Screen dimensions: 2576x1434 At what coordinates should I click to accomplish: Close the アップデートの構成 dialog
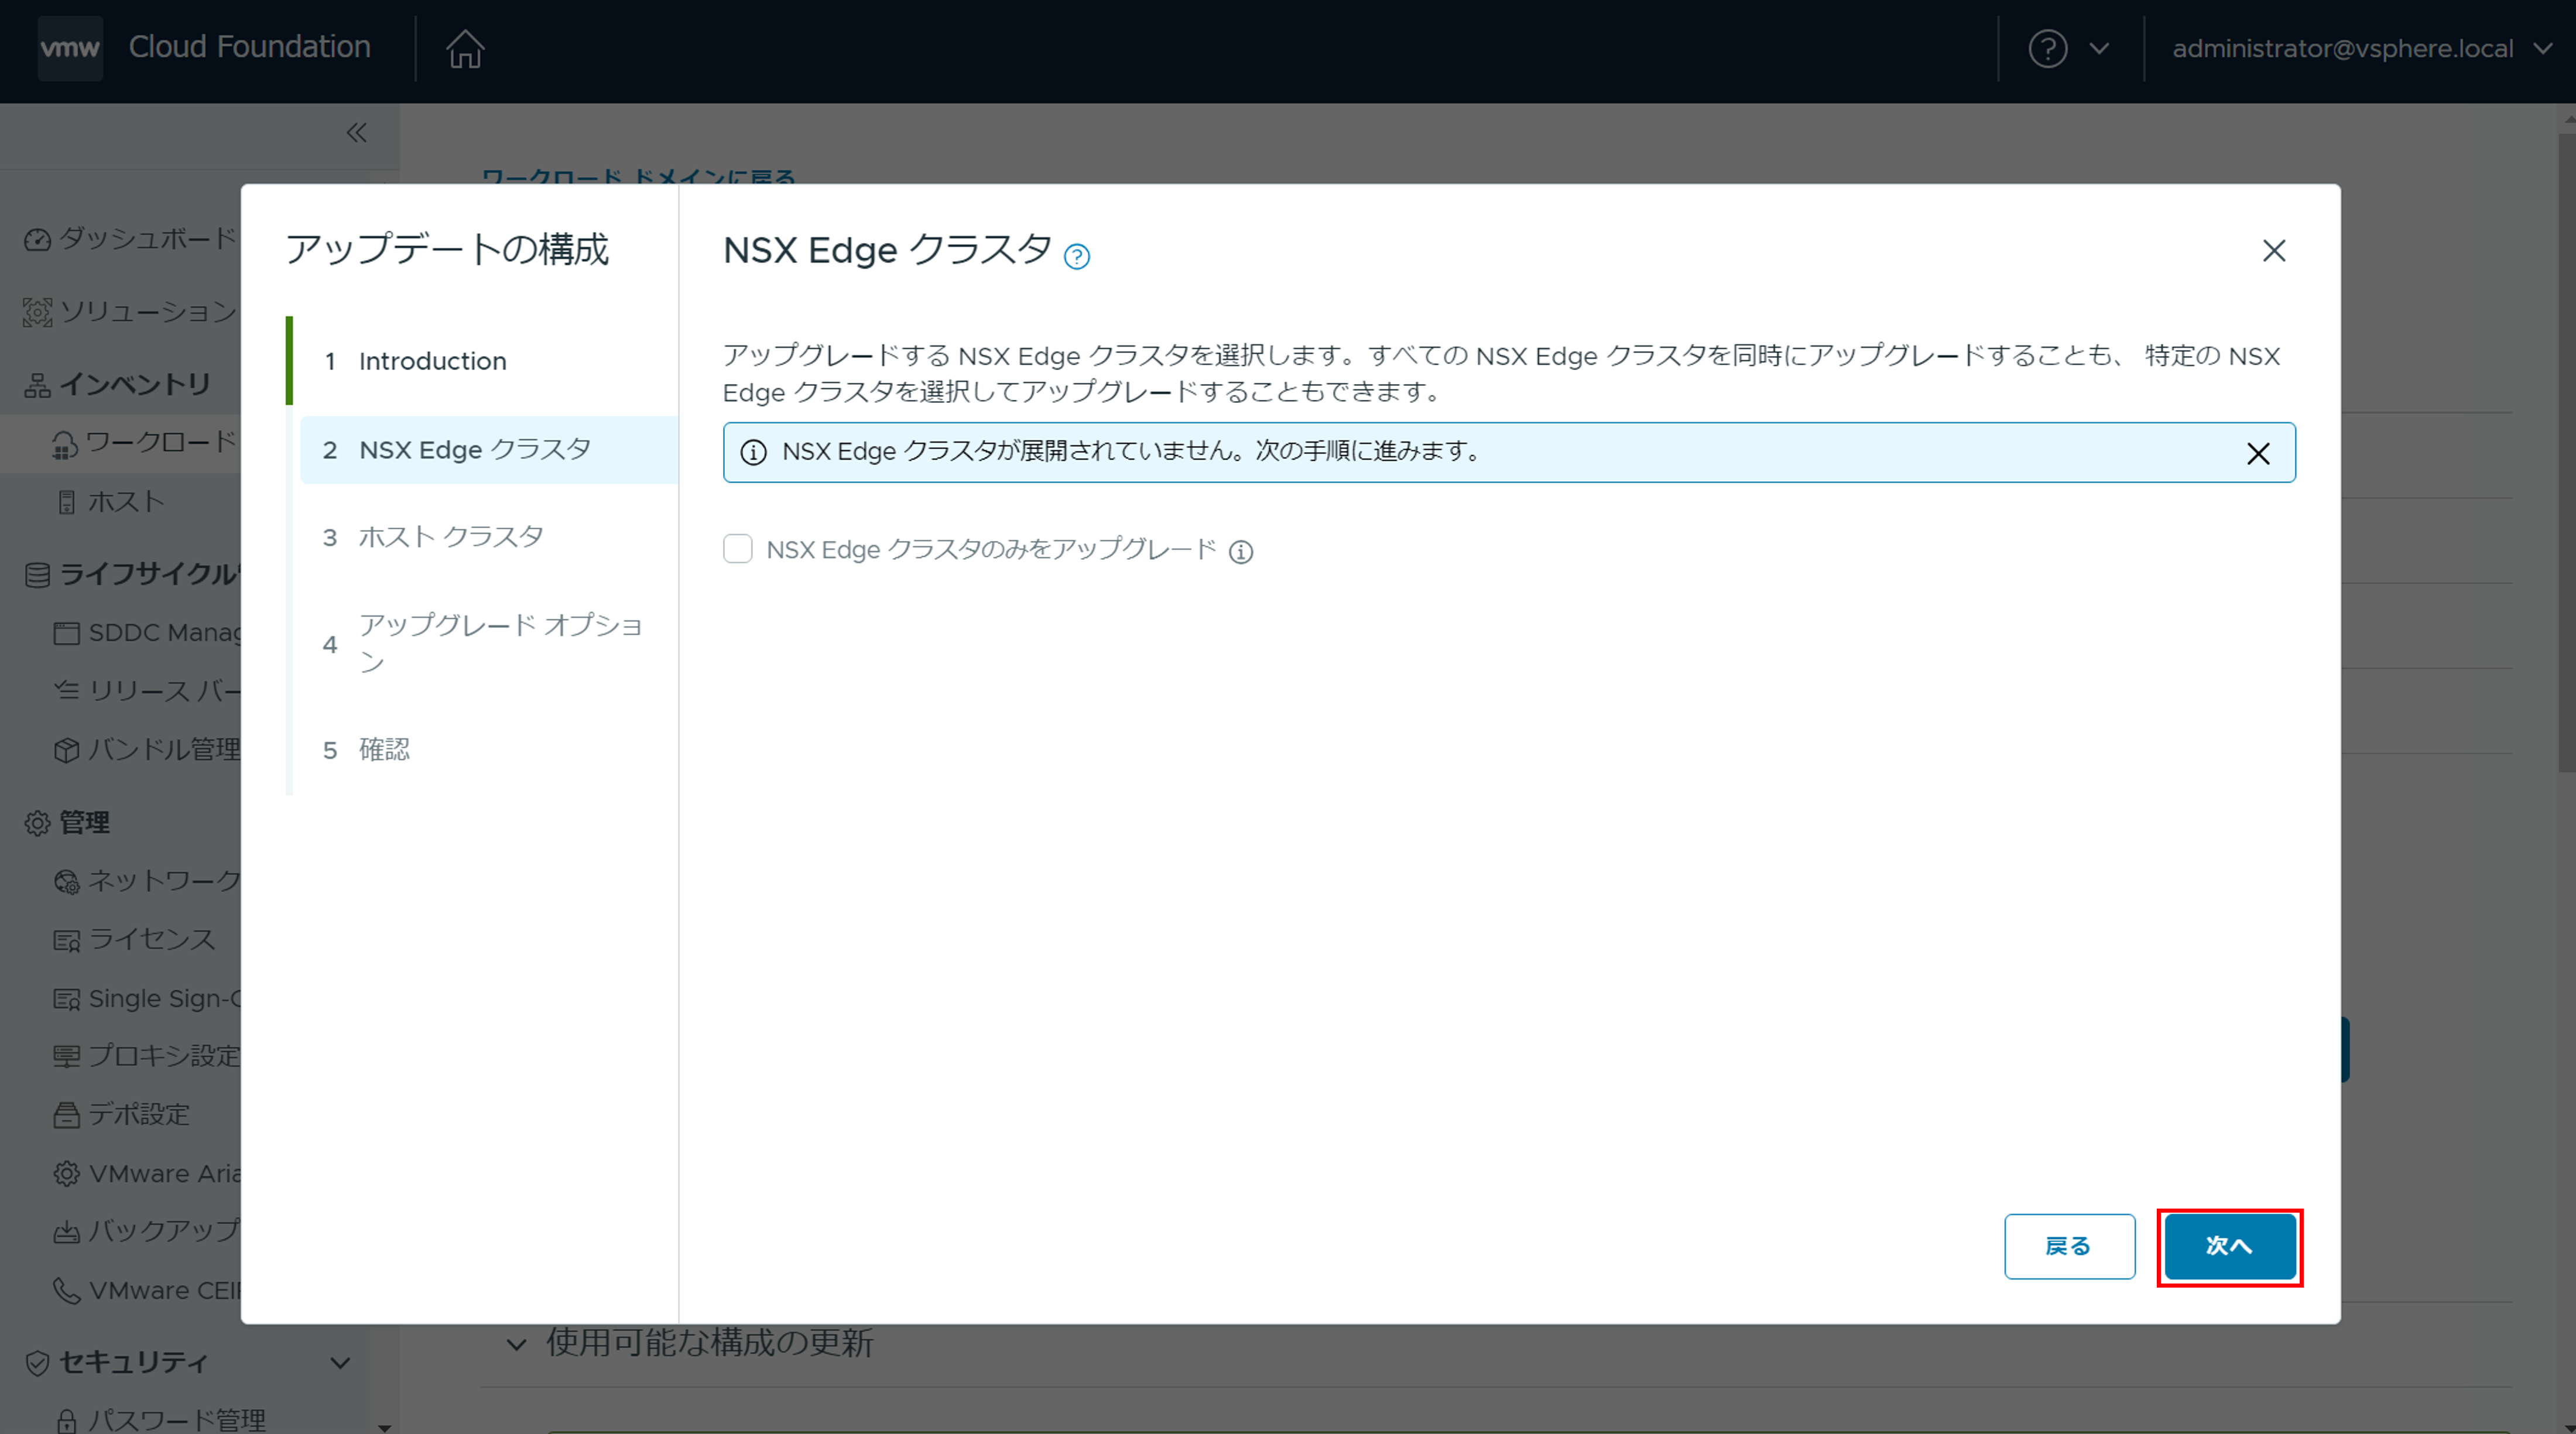tap(2273, 250)
